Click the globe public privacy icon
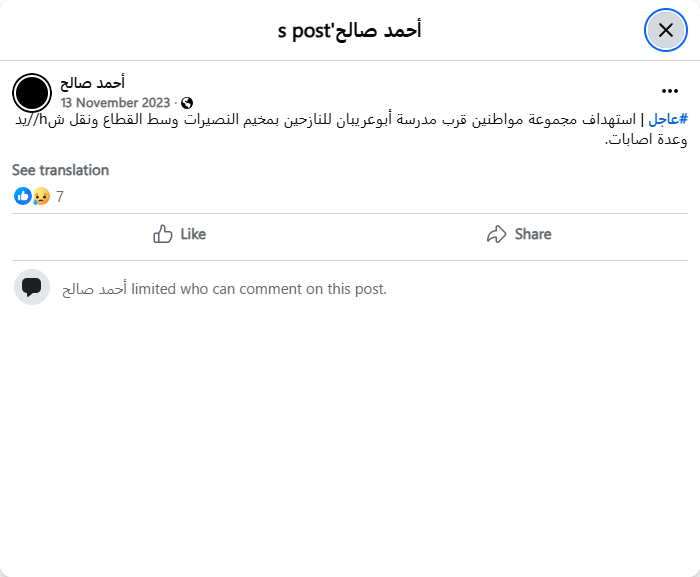Screen dimensions: 700x577 click(x=187, y=103)
